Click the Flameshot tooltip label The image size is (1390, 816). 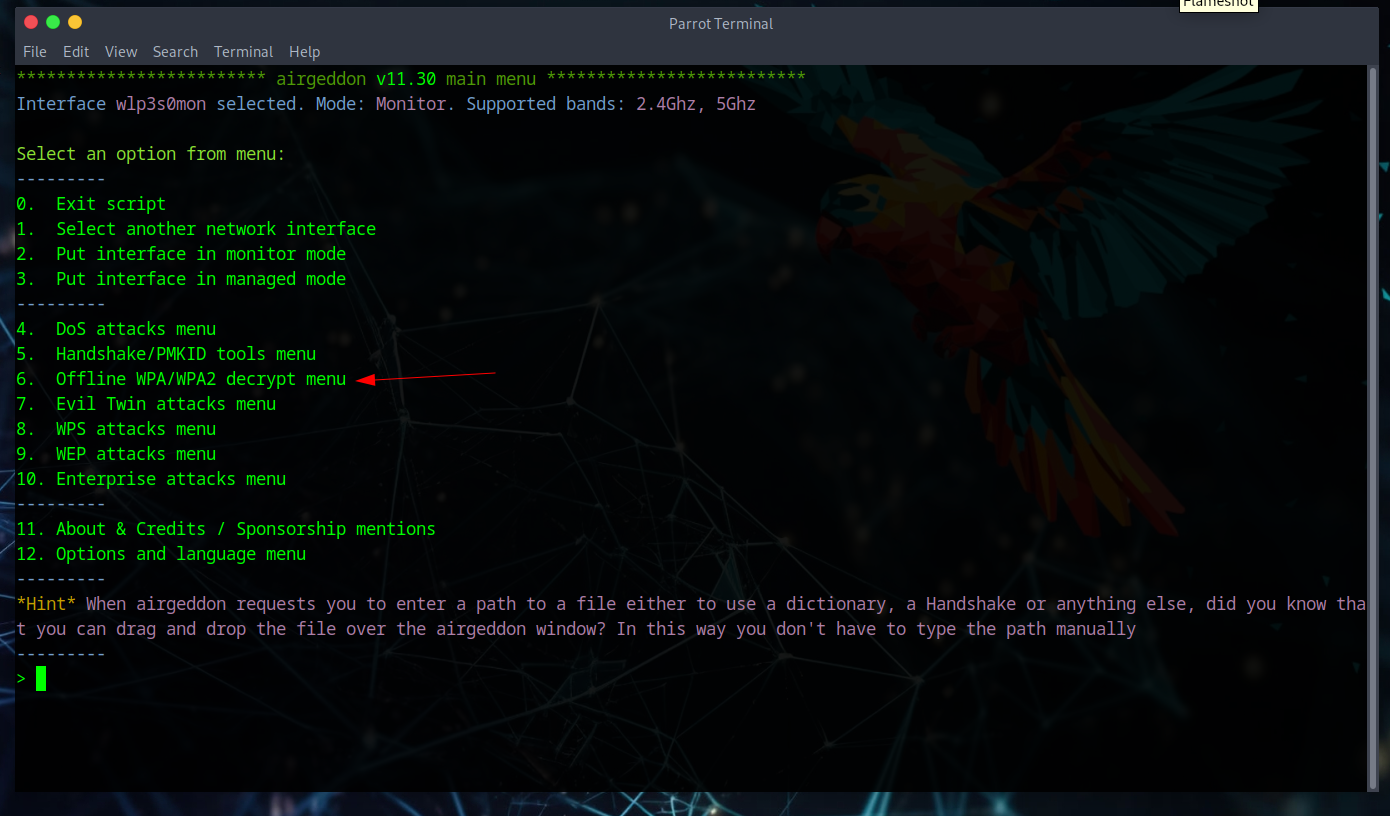click(1217, 4)
